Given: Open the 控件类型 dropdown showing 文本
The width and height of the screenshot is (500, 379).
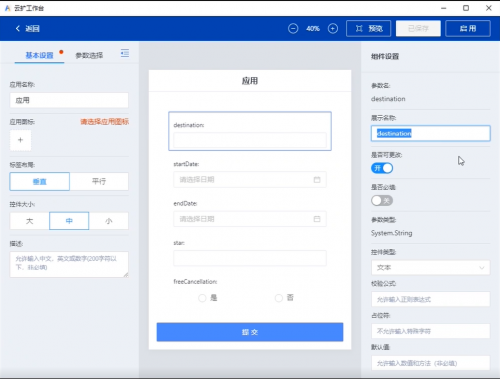Looking at the screenshot, I should point(430,268).
